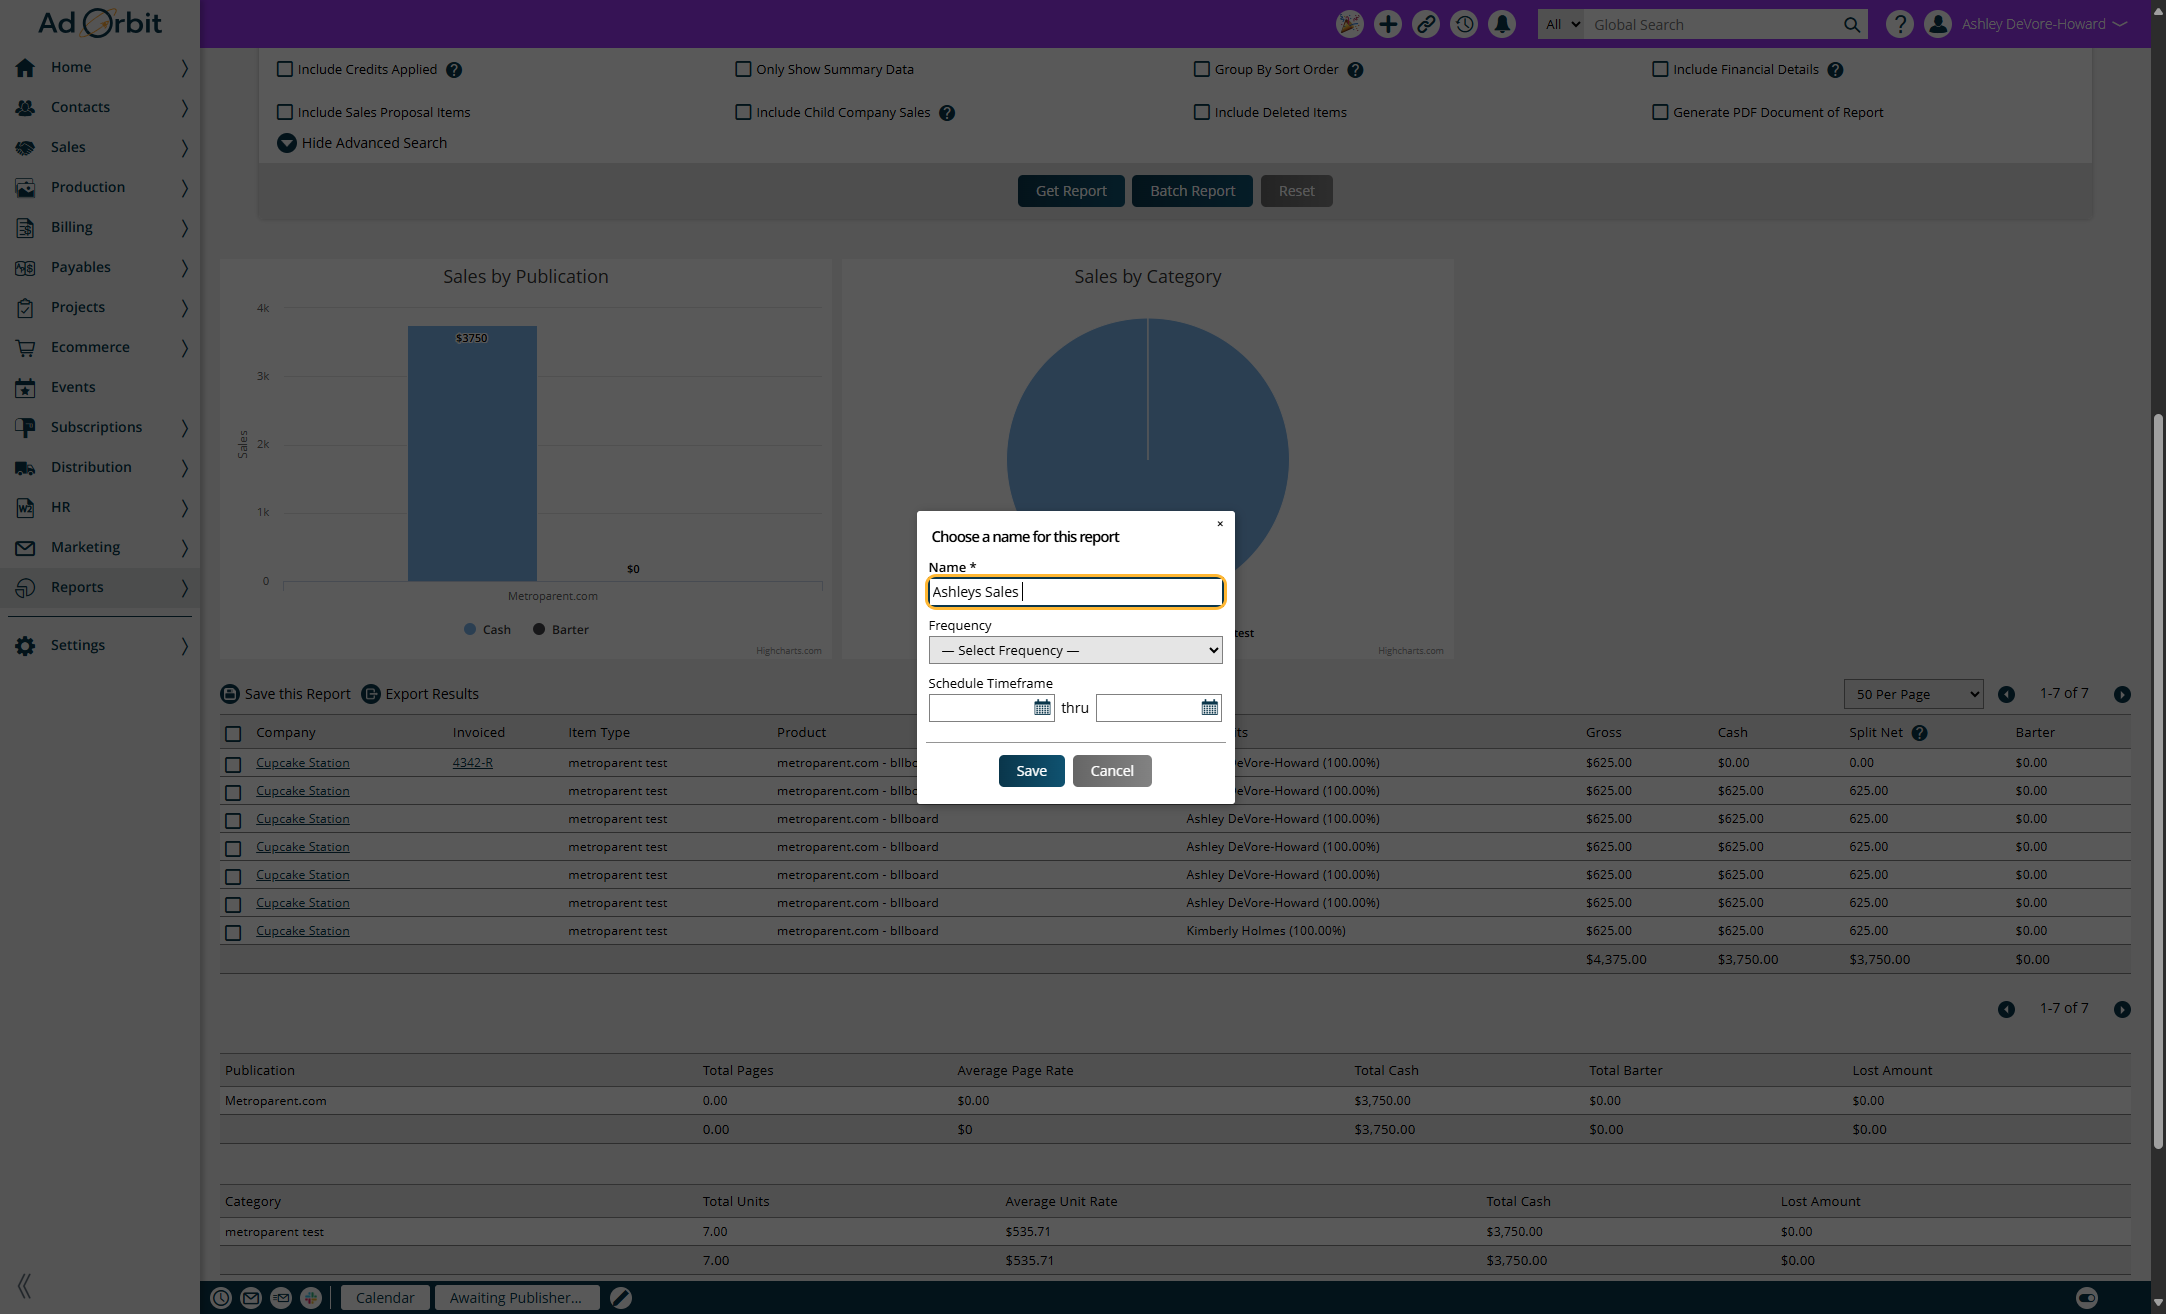The height and width of the screenshot is (1314, 2166).
Task: Click the global search magnifier icon
Action: click(1851, 25)
